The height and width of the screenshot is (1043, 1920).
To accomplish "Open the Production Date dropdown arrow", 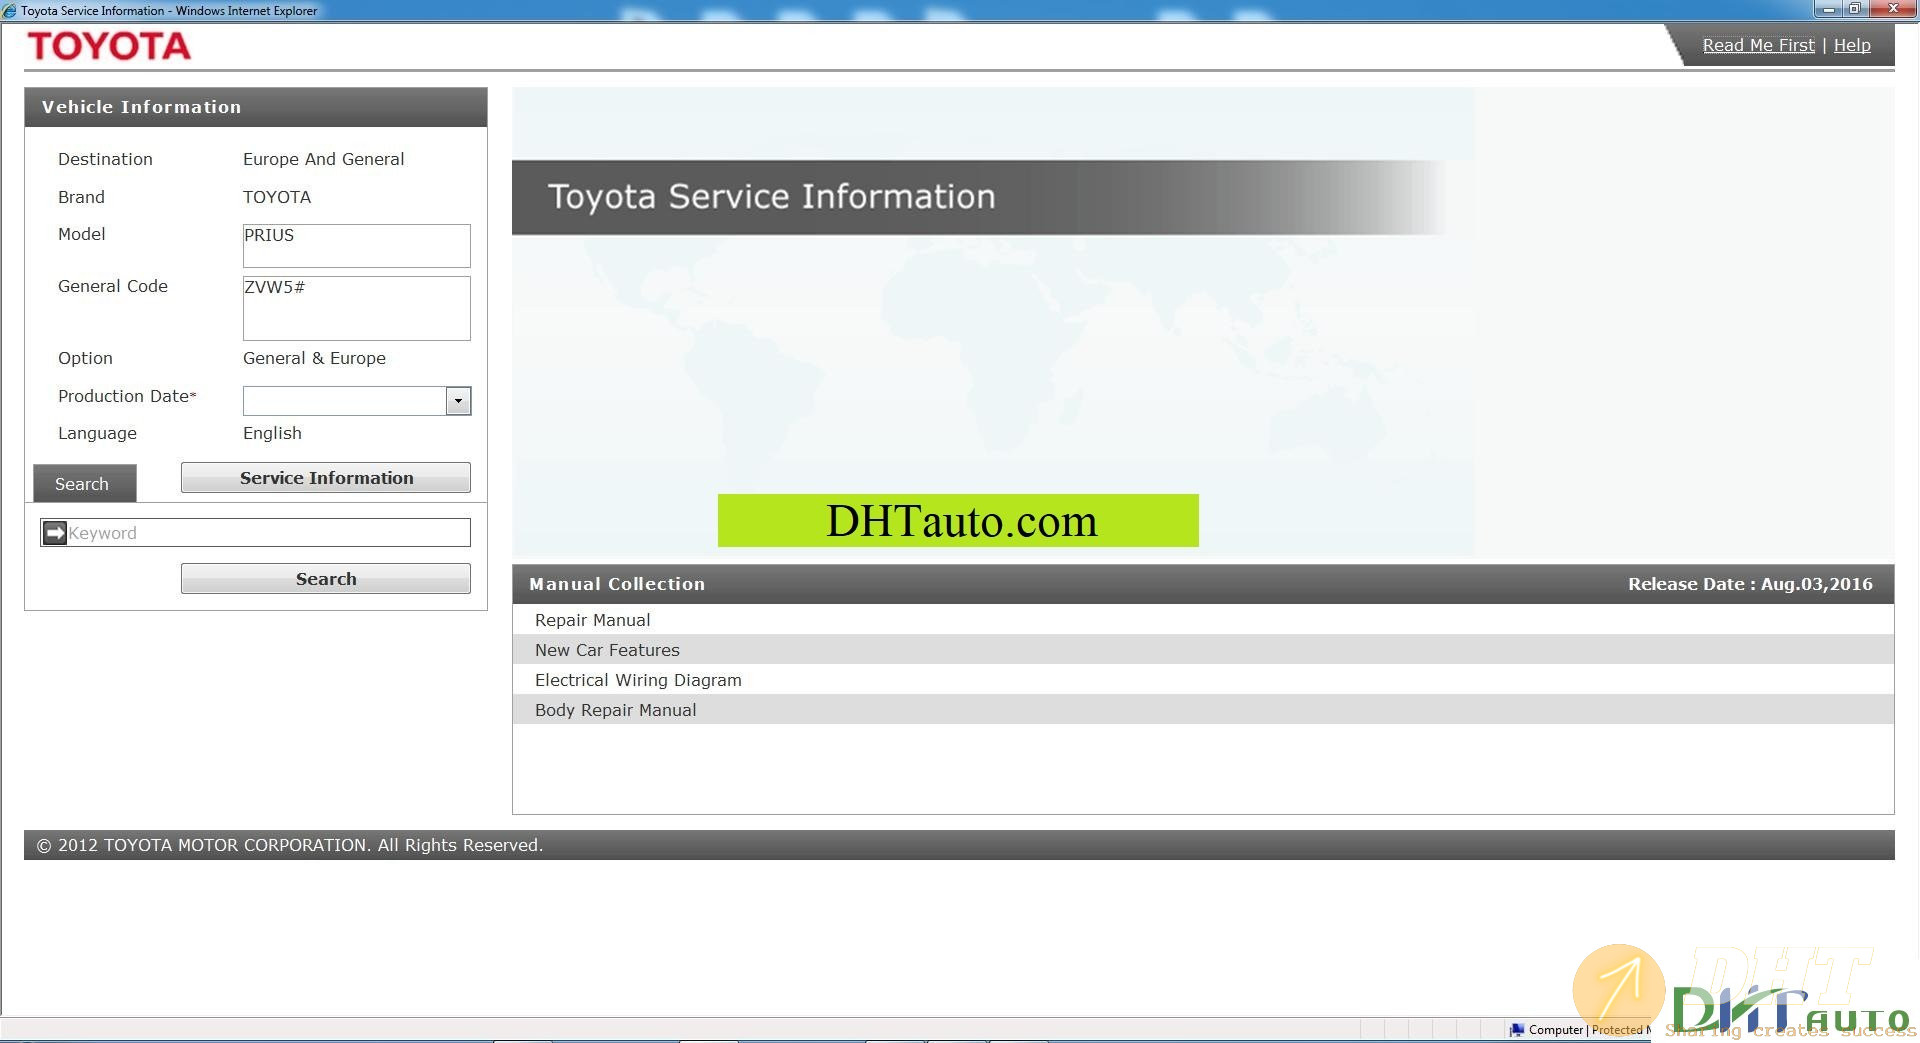I will [458, 401].
